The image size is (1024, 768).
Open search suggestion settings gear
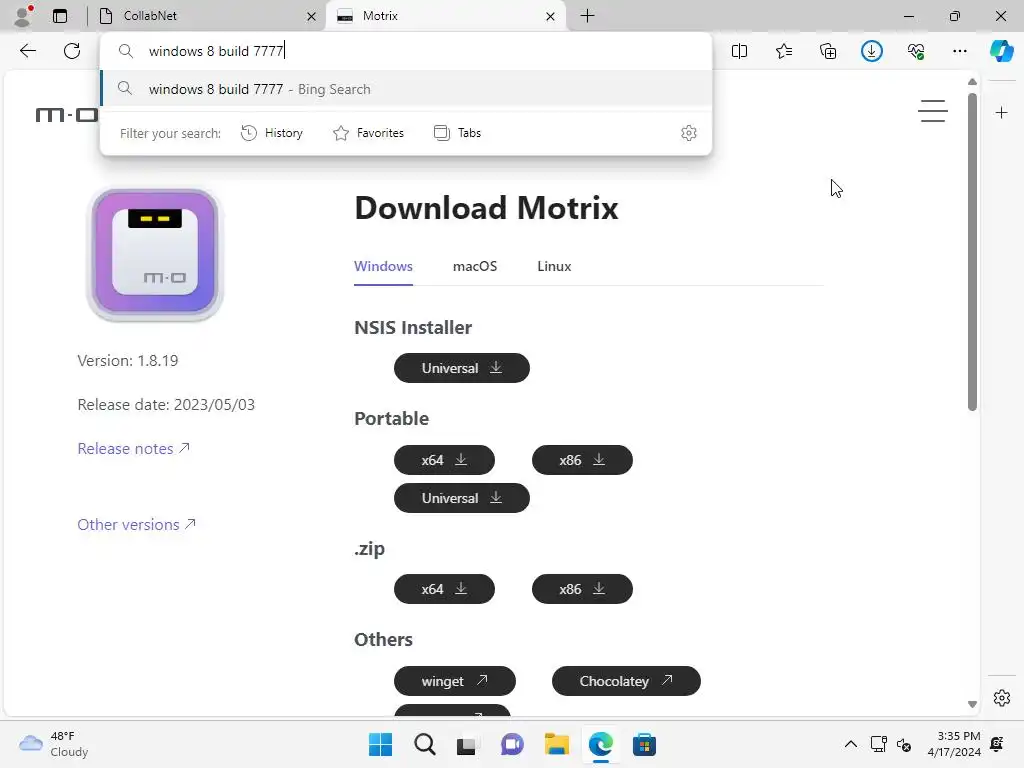[x=688, y=133]
